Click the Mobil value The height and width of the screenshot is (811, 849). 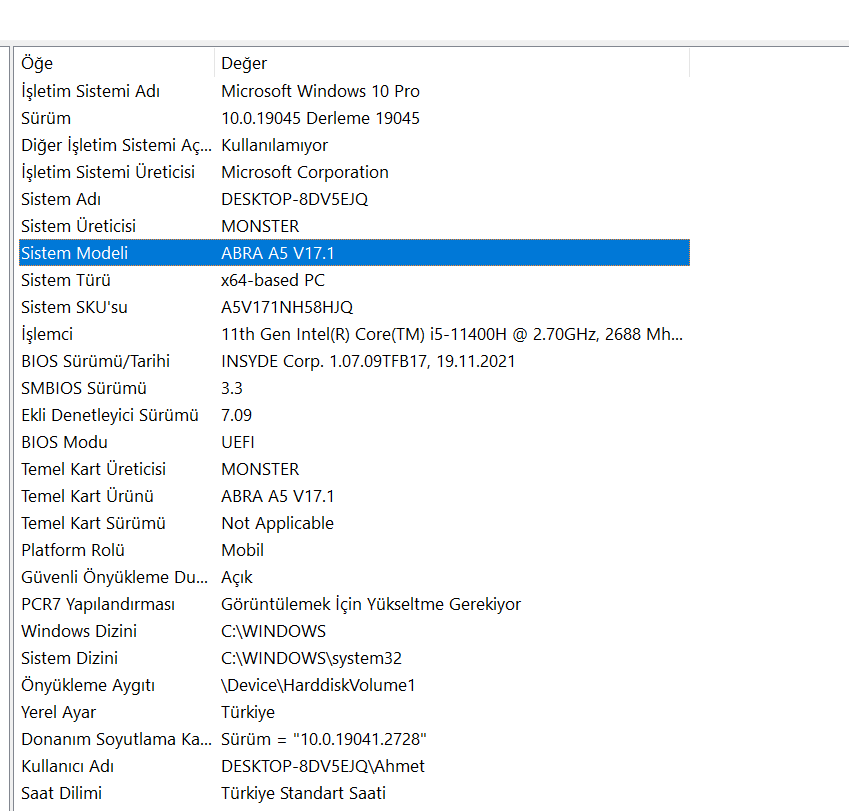[x=243, y=550]
